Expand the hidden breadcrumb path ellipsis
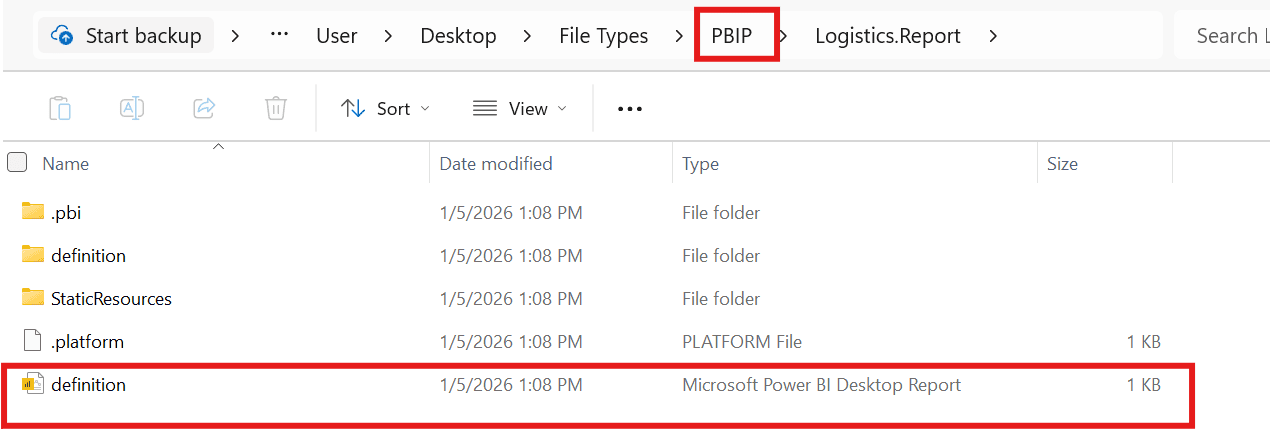Image resolution: width=1270 pixels, height=438 pixels. (x=280, y=36)
